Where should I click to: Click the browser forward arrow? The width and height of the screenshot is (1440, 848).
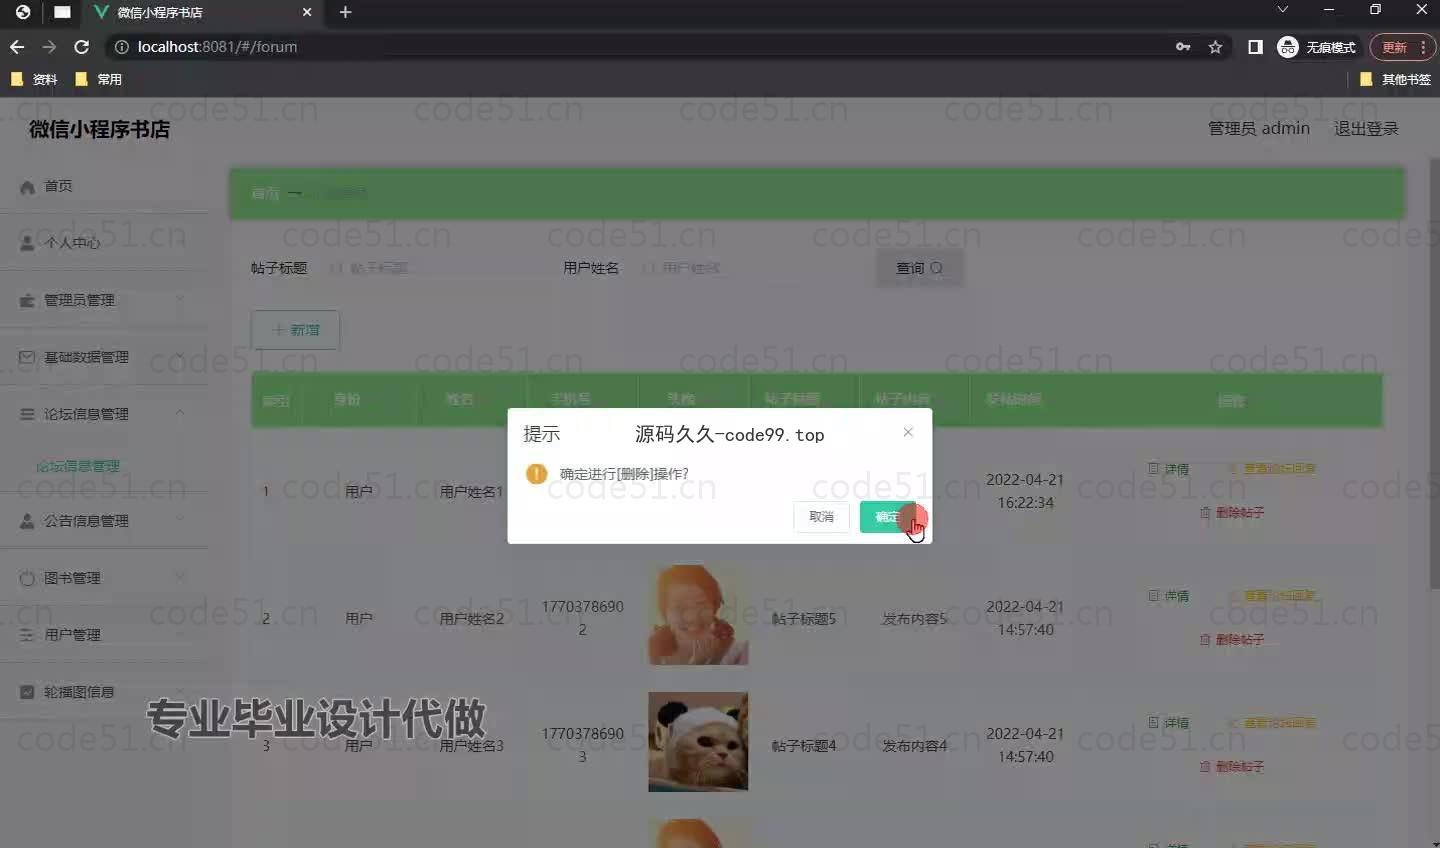coord(49,47)
